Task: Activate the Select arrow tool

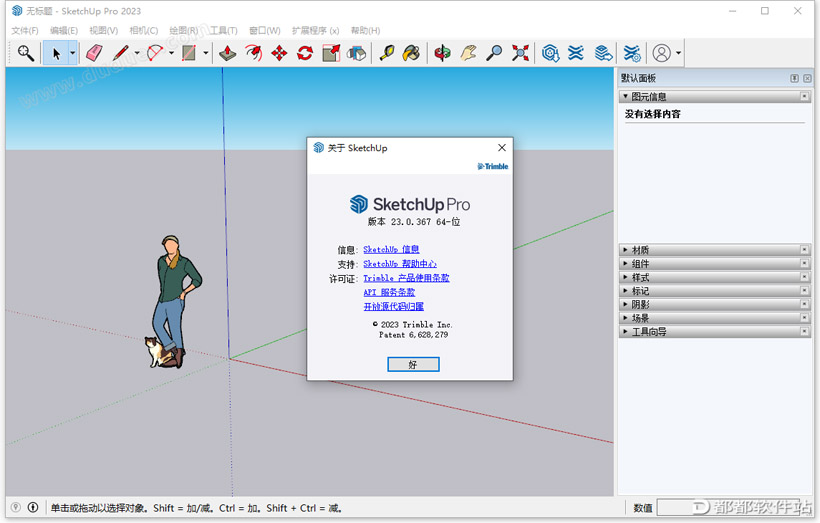Action: [x=56, y=53]
